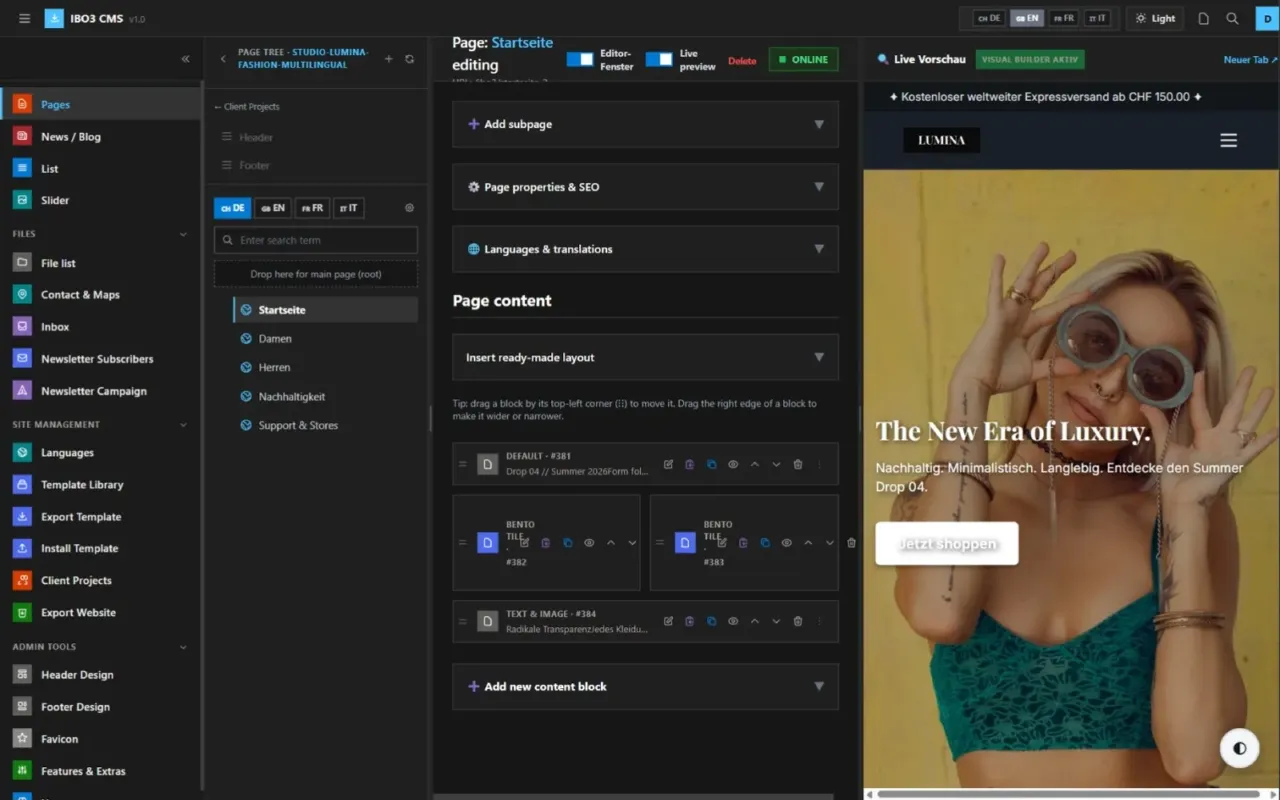Viewport: 1280px width, 800px height.
Task: Click the contrast toggle button in the preview
Action: tap(1240, 748)
